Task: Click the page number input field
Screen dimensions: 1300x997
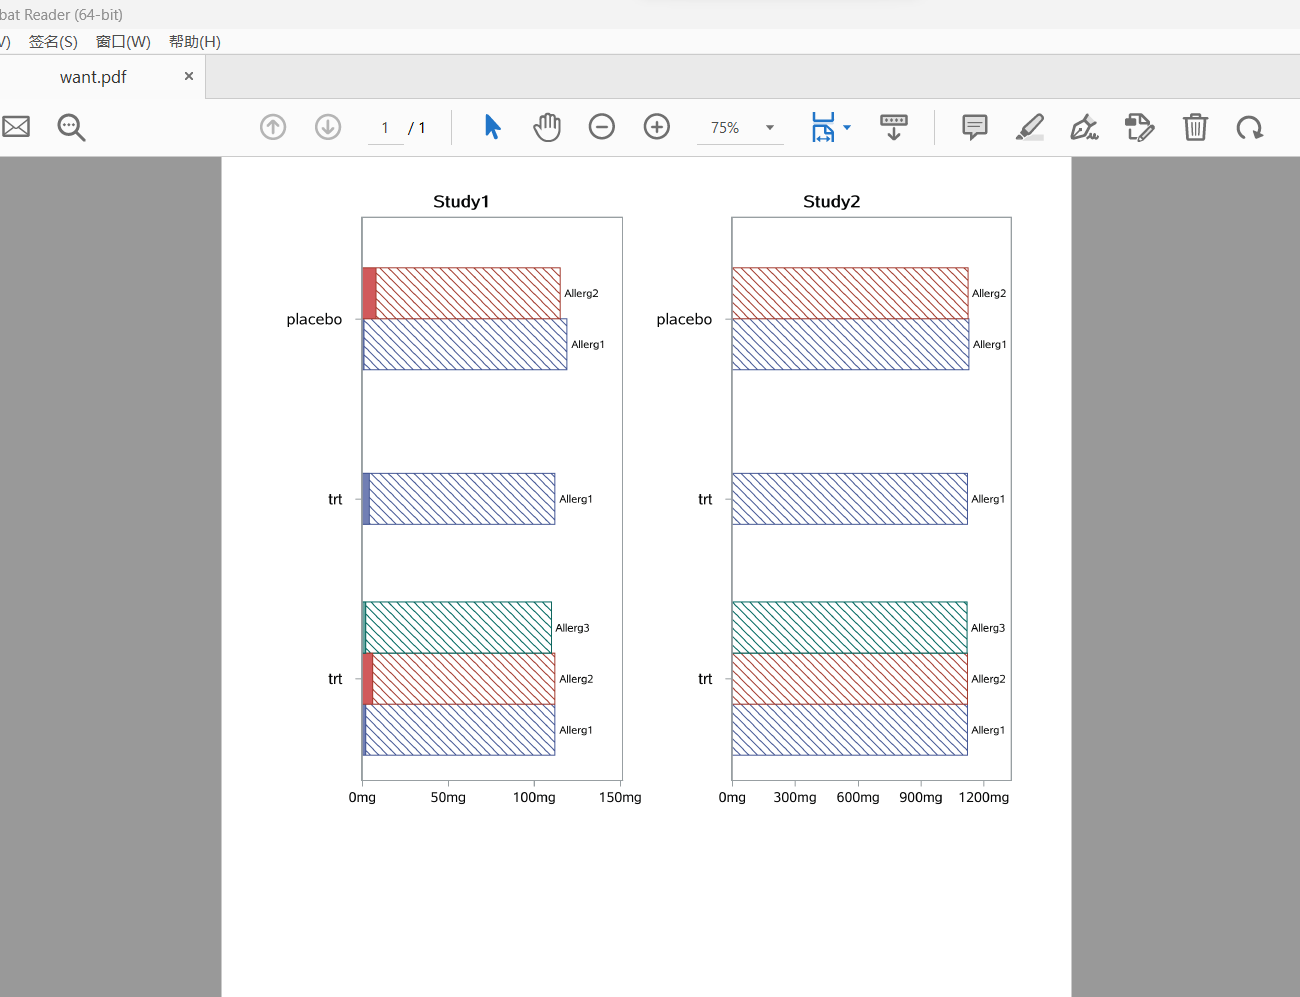Action: coord(385,128)
